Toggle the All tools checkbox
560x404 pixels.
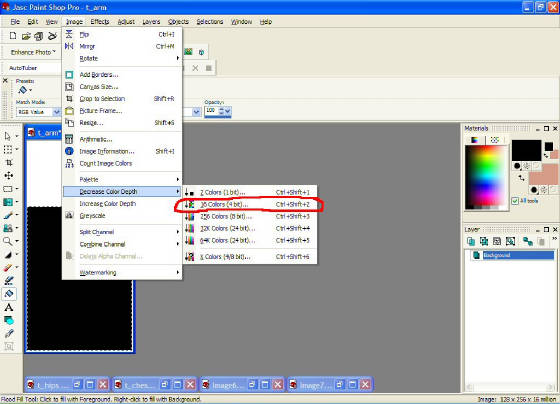pos(515,201)
